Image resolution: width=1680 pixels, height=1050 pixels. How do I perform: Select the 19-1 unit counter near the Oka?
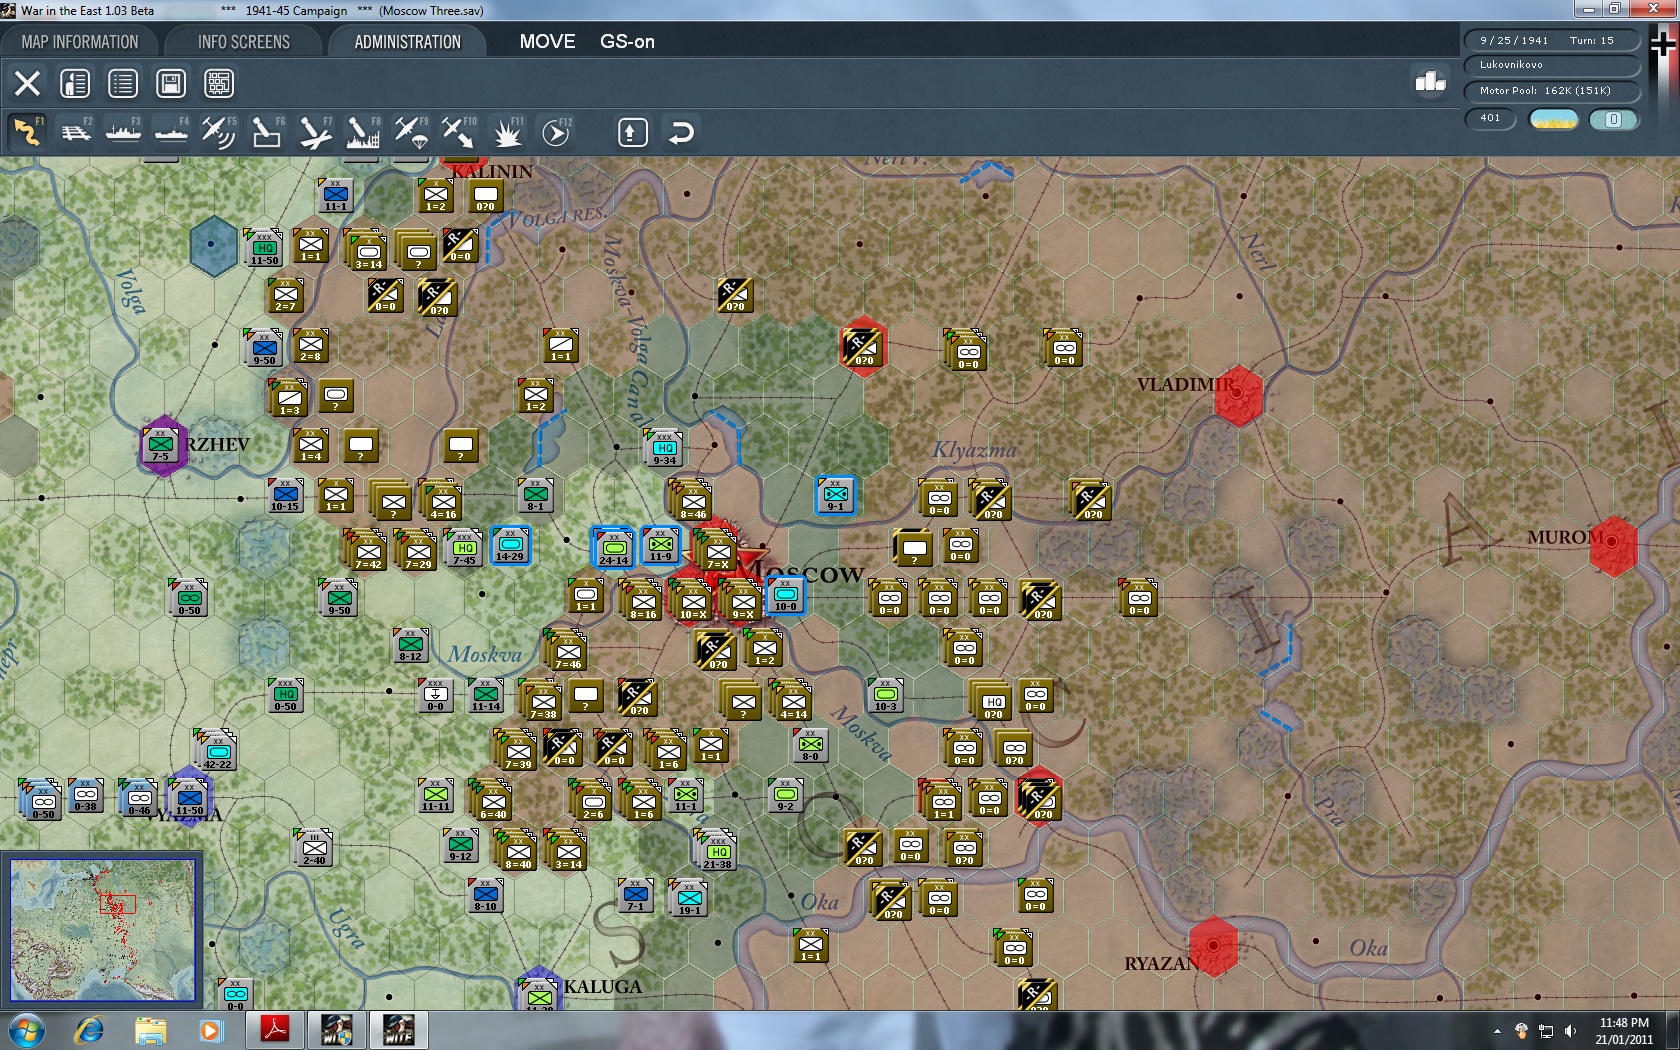[689, 898]
